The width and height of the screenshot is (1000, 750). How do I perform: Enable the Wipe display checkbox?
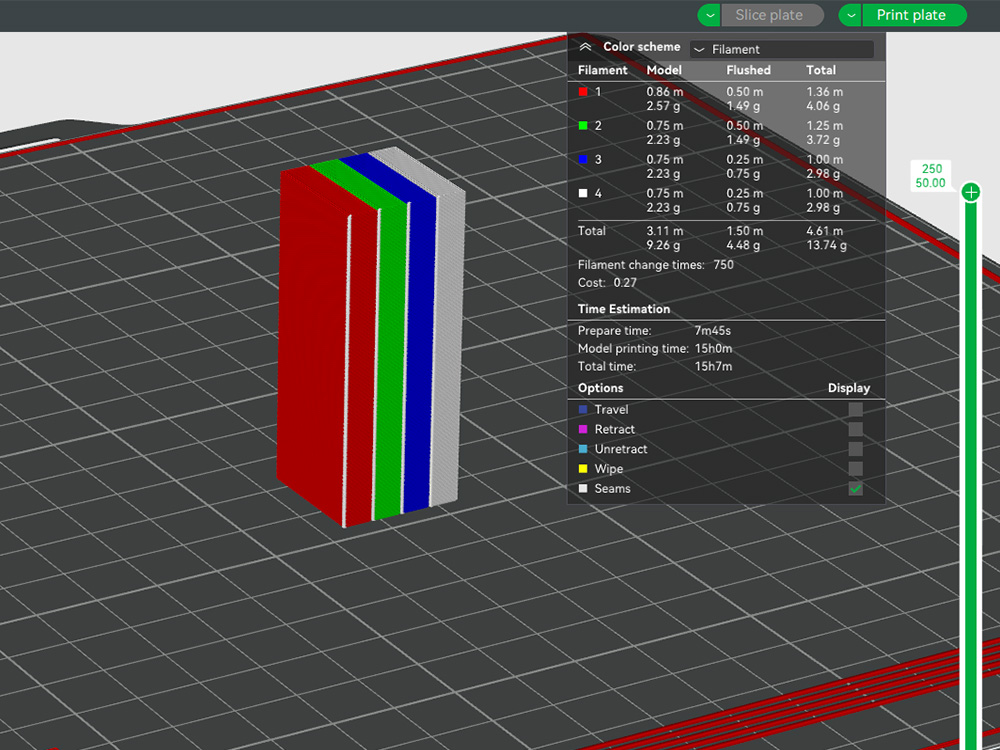[x=855, y=469]
